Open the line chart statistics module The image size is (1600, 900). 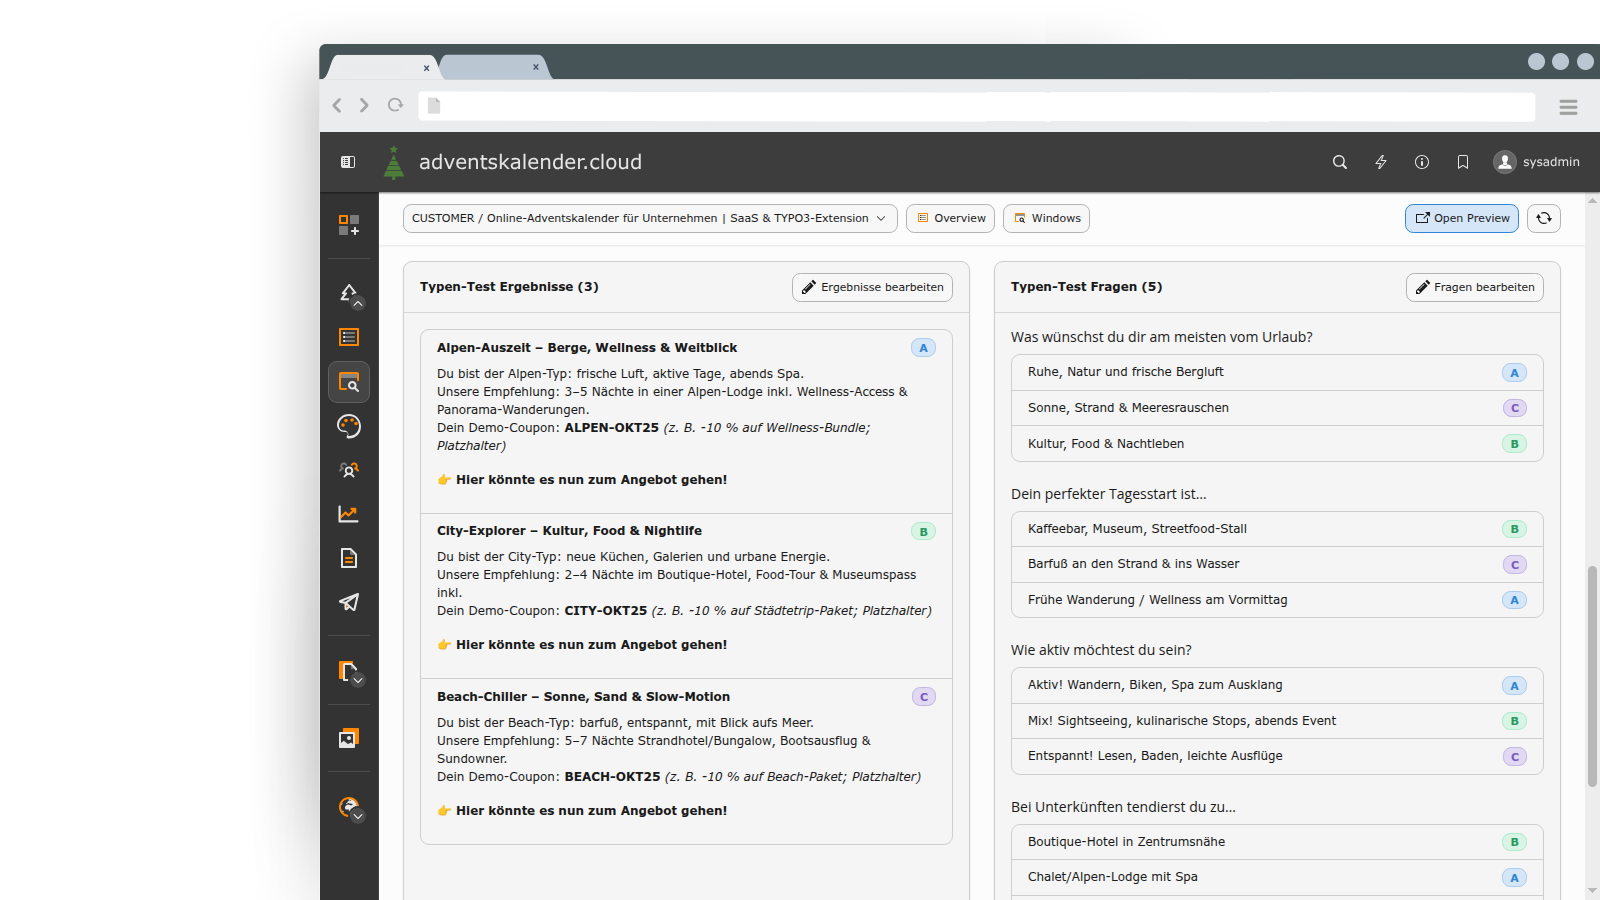point(348,514)
